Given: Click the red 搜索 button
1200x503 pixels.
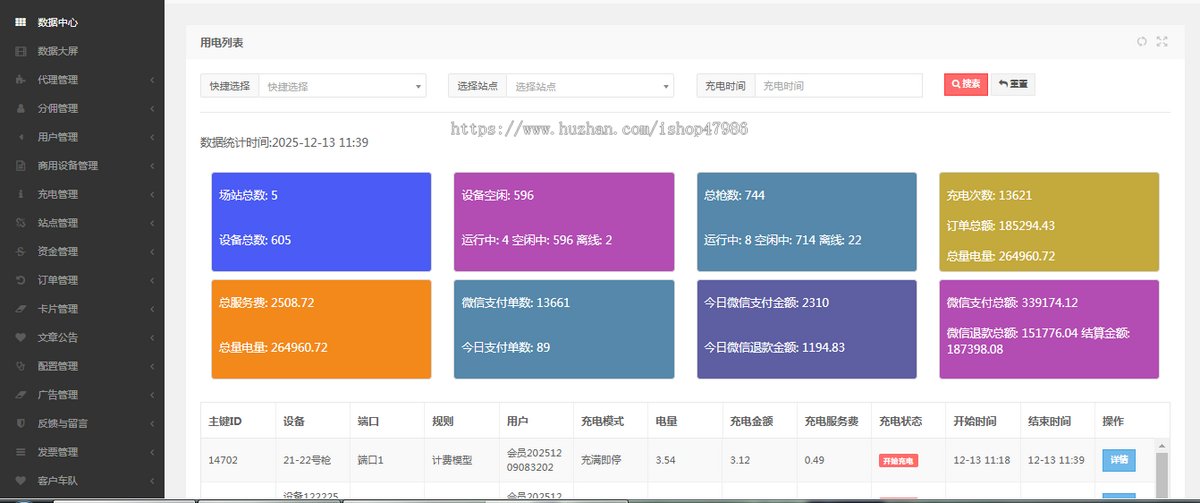Looking at the screenshot, I should (x=965, y=85).
